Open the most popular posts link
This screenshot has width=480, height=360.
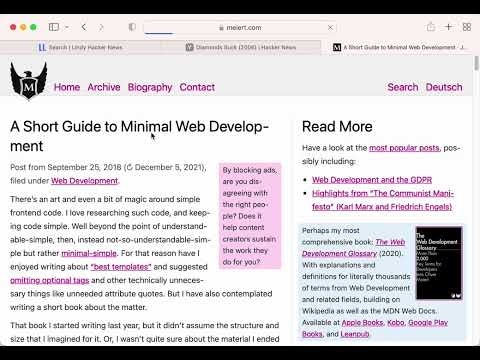point(404,148)
